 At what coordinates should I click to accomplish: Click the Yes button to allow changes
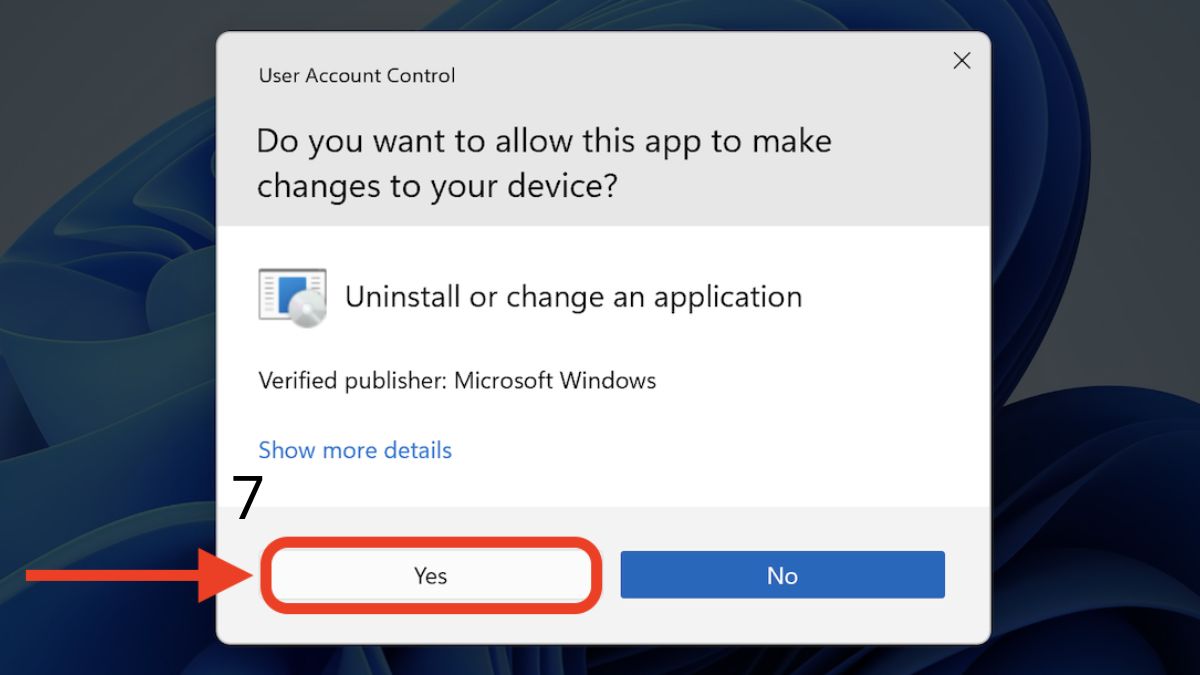431,575
